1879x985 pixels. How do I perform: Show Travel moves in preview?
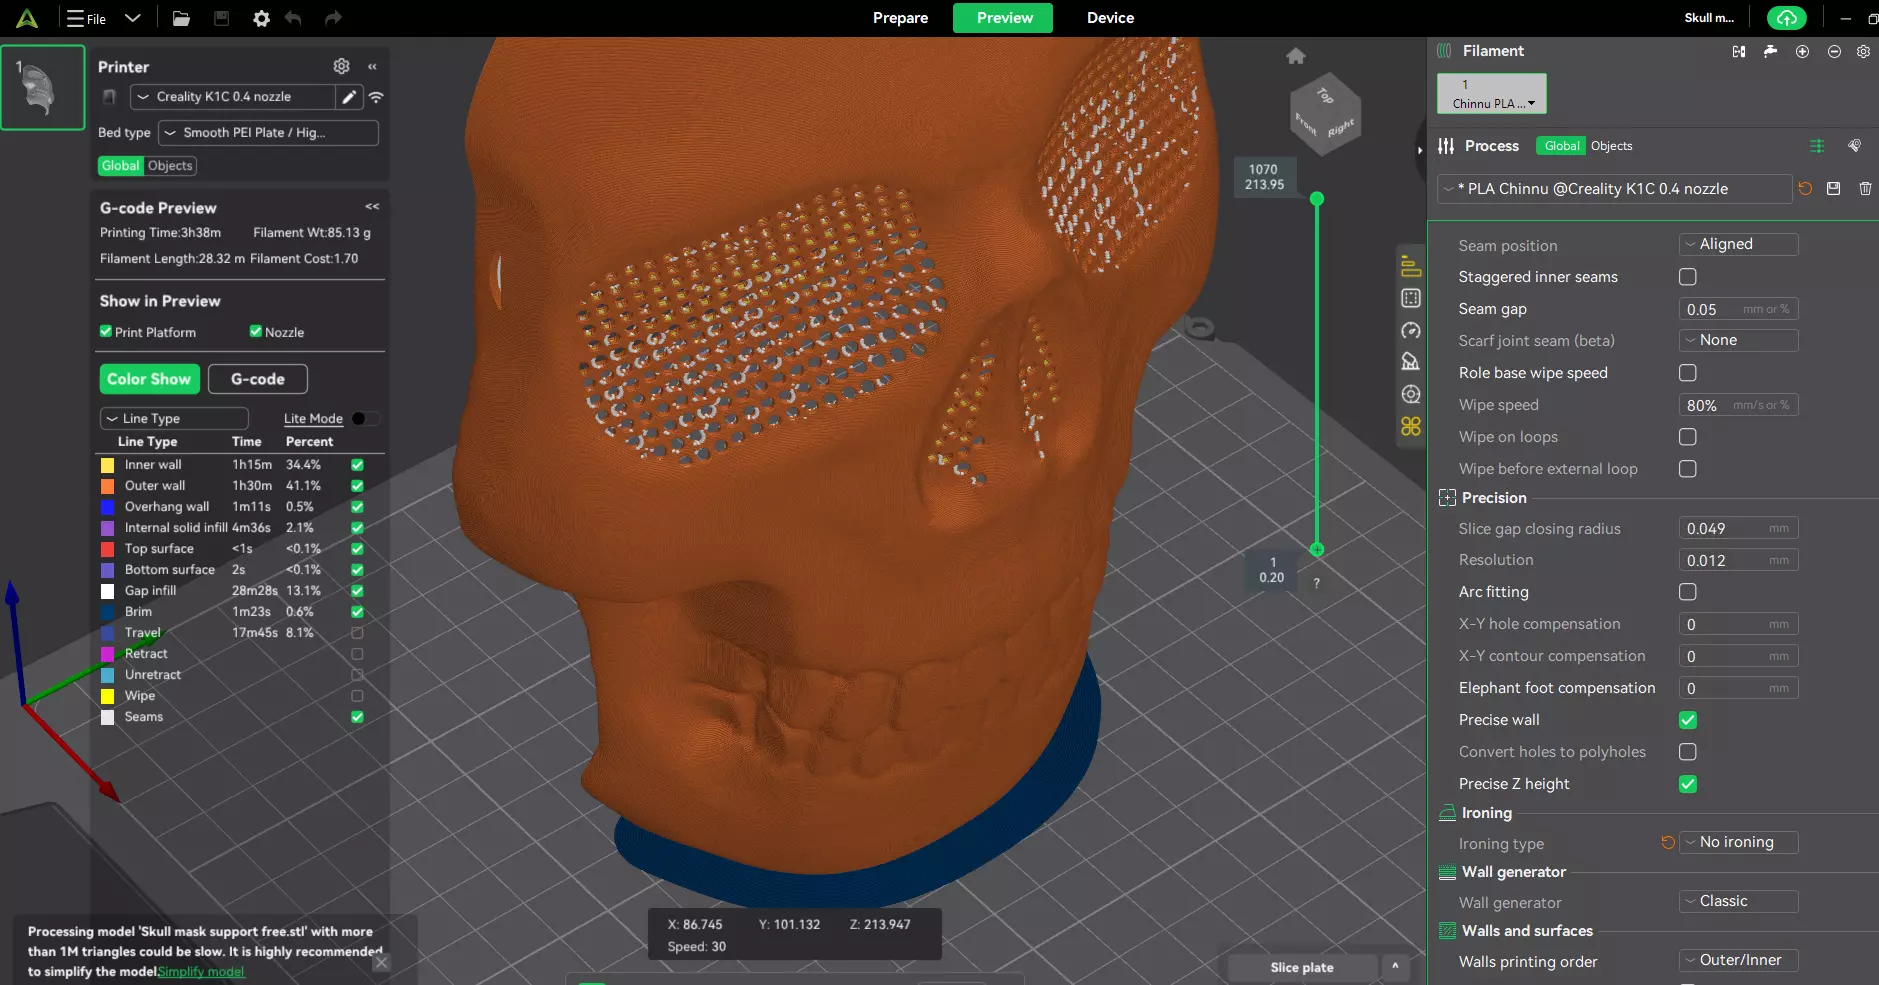pyautogui.click(x=357, y=633)
